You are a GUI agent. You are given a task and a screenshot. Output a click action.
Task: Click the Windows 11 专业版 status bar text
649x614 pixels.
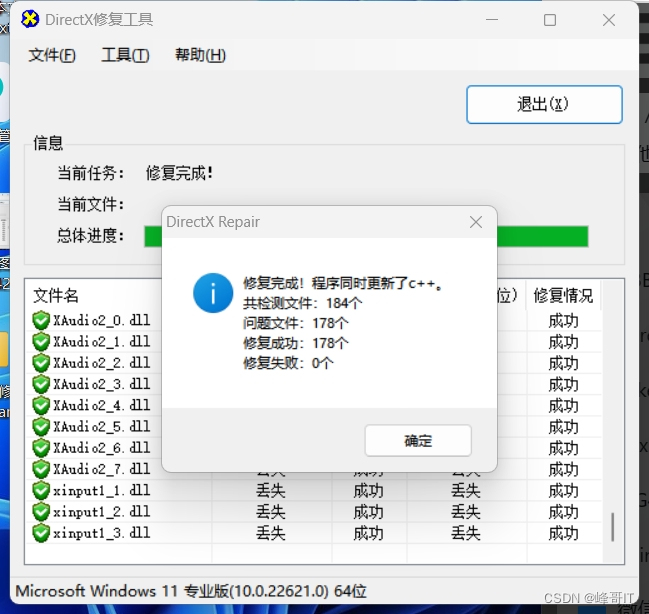point(191,591)
